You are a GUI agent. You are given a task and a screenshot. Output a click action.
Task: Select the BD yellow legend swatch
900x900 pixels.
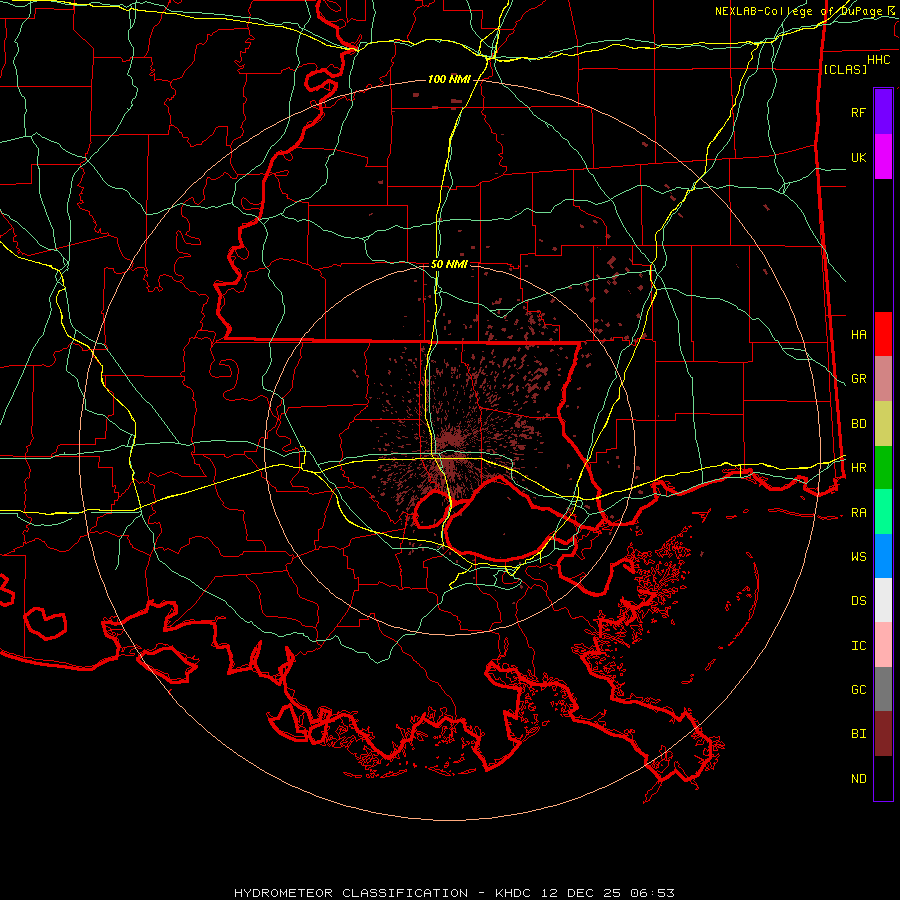(883, 424)
